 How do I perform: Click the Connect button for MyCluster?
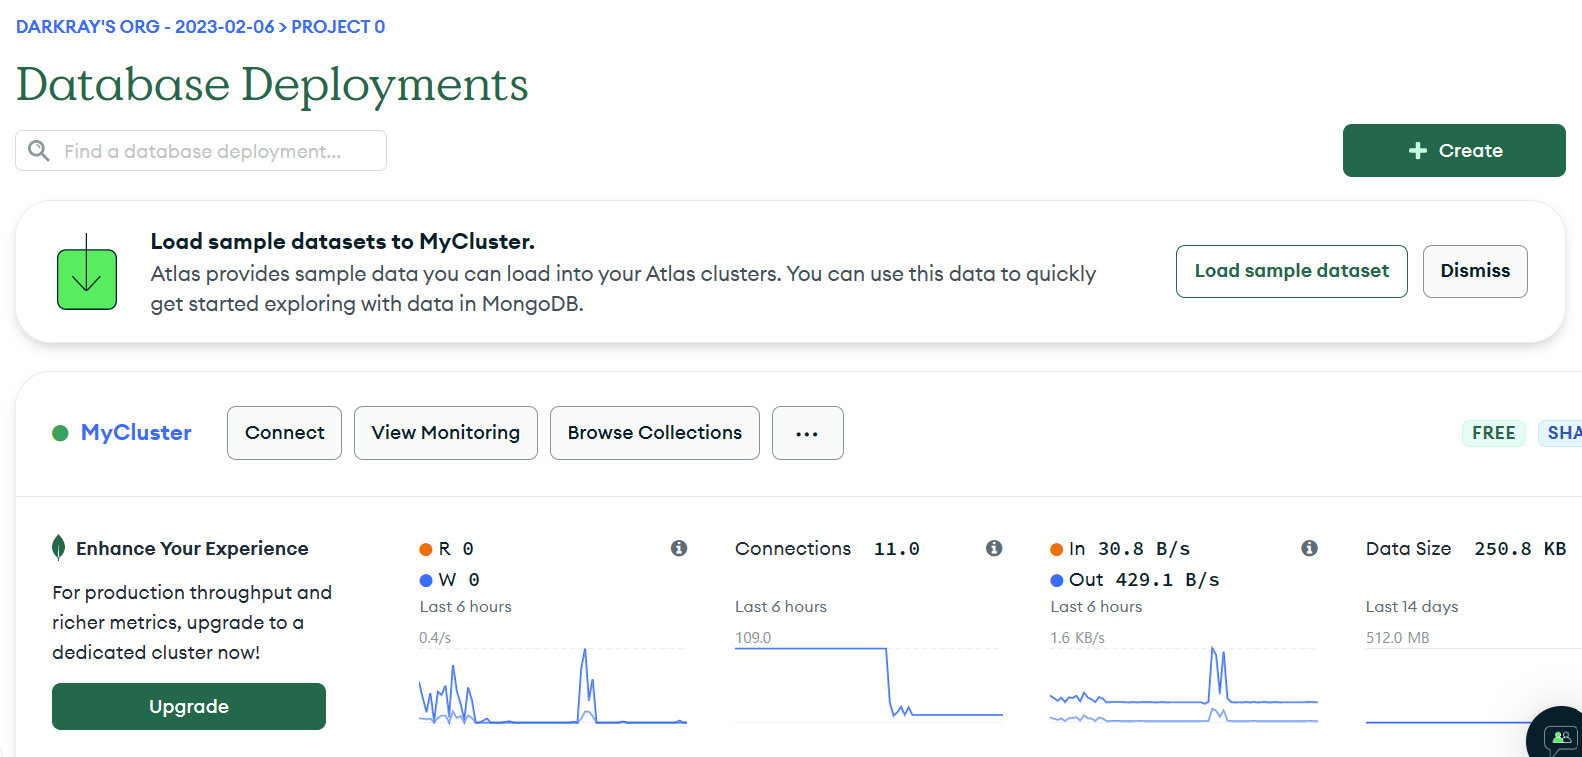coord(285,433)
